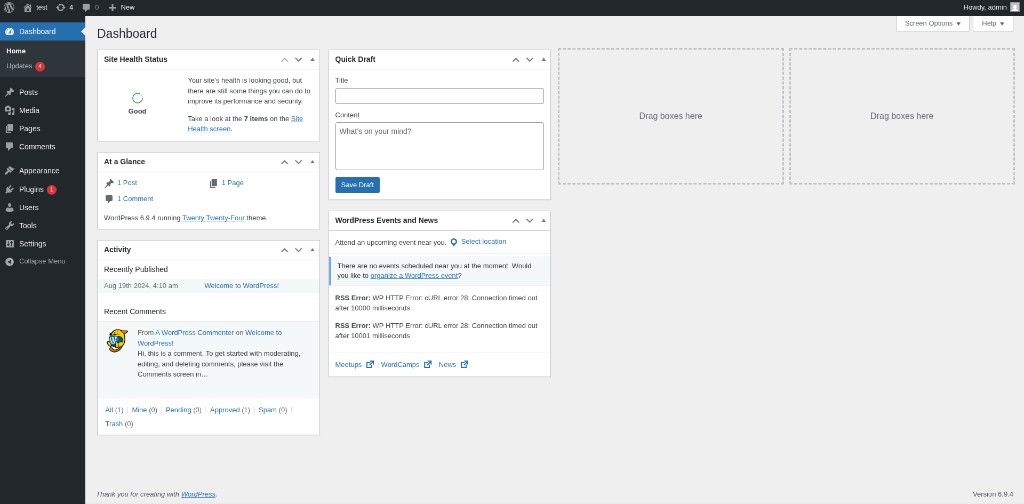Move At a Glance box up
The image size is (1024, 504).
285,162
